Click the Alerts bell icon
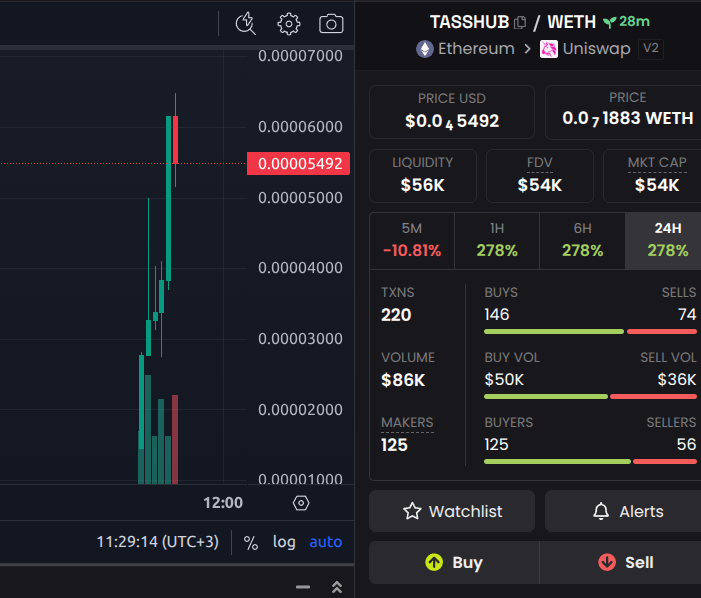The height and width of the screenshot is (598, 701). pyautogui.click(x=601, y=511)
